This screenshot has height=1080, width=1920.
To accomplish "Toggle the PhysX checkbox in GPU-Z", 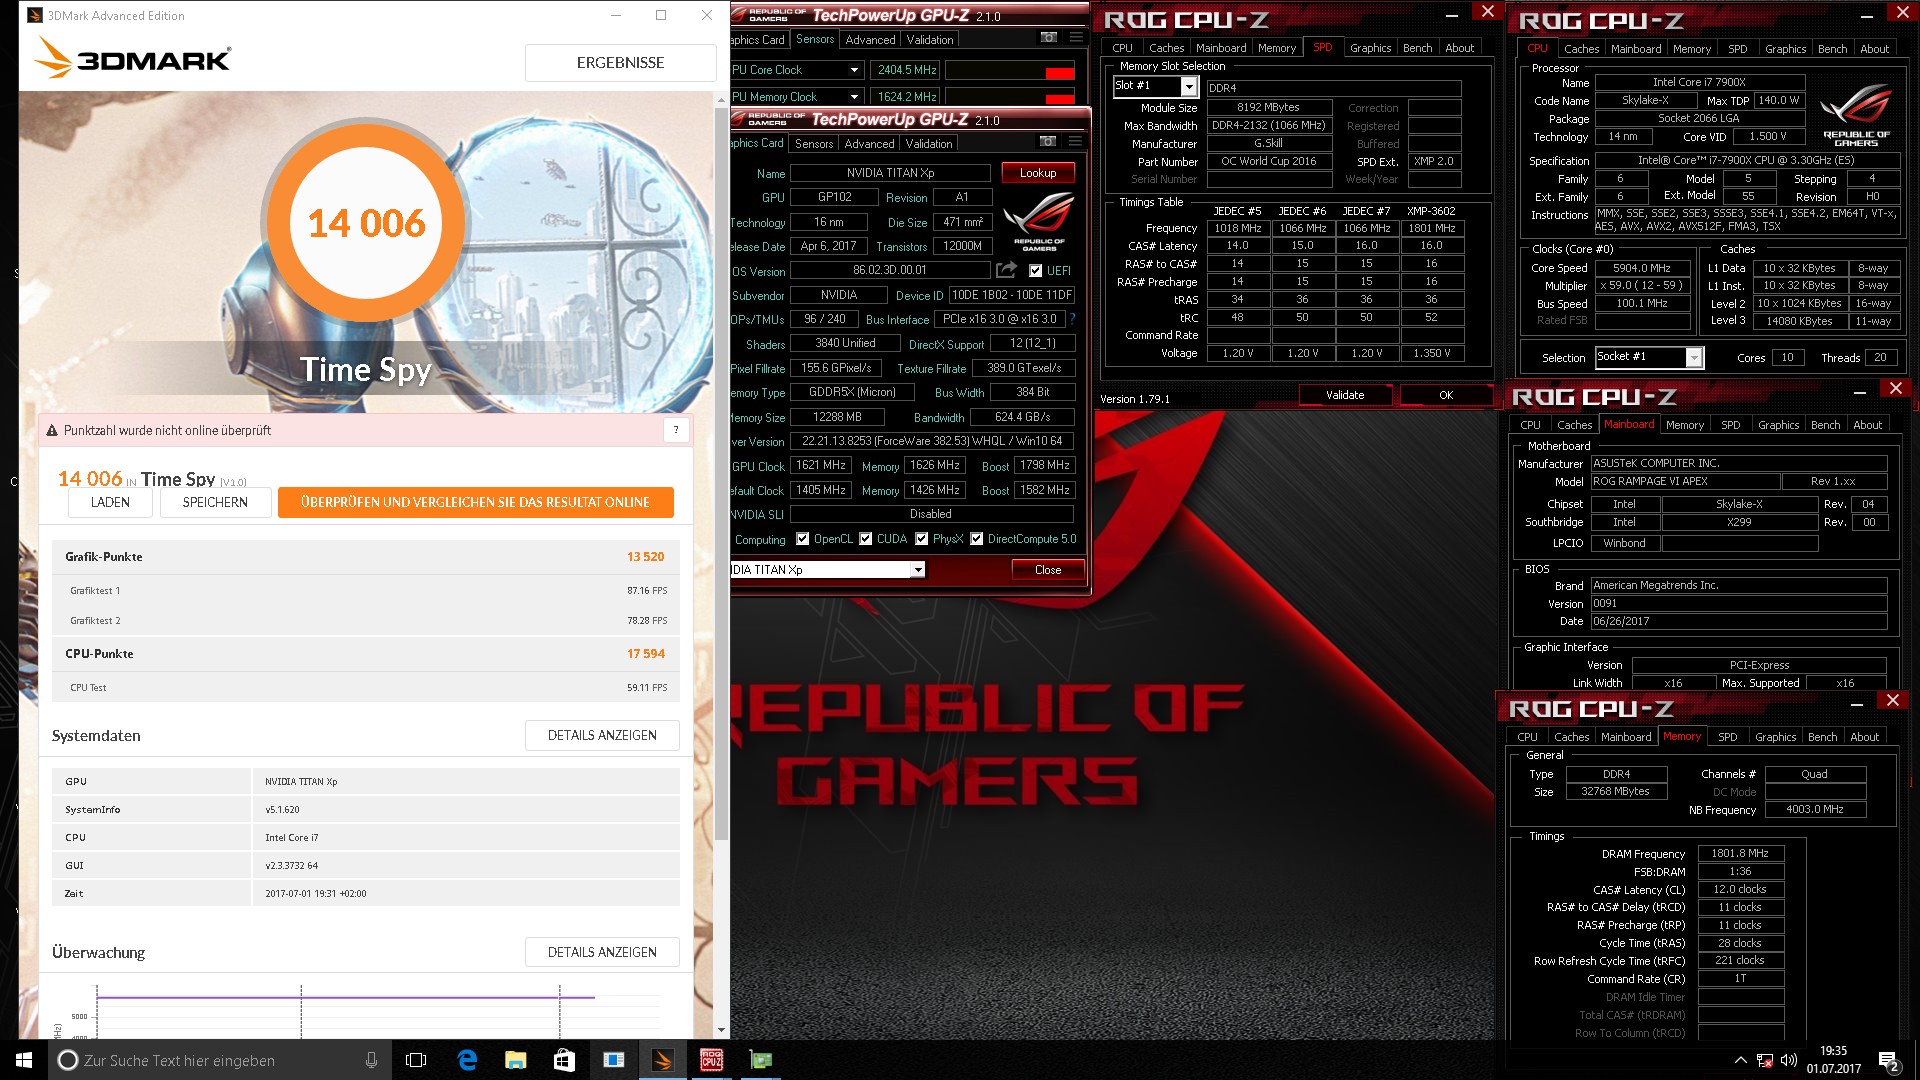I will [x=922, y=539].
